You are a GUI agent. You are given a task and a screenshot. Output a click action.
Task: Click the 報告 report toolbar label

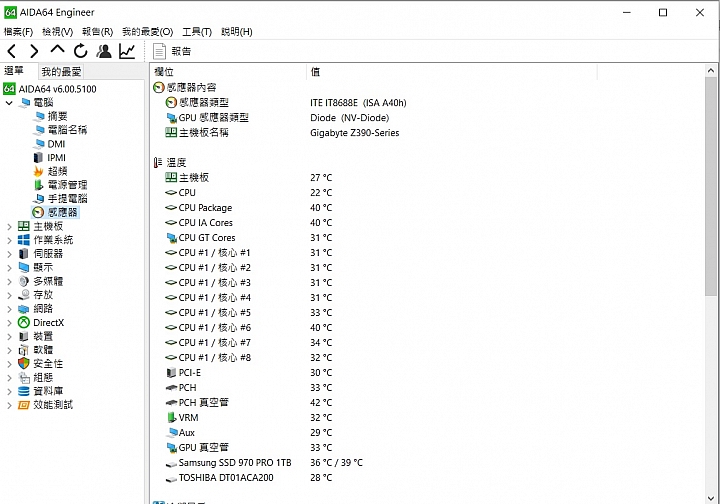(181, 51)
